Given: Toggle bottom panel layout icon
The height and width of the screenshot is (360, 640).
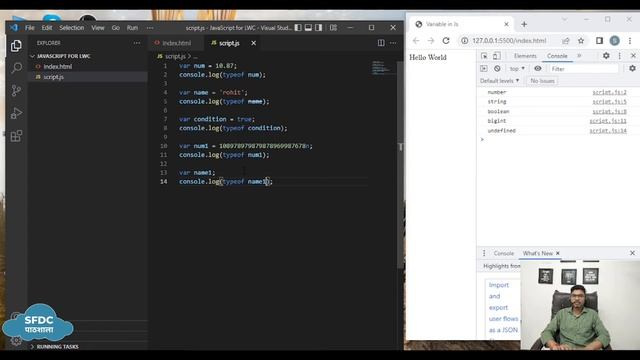Looking at the screenshot, I should [x=309, y=27].
